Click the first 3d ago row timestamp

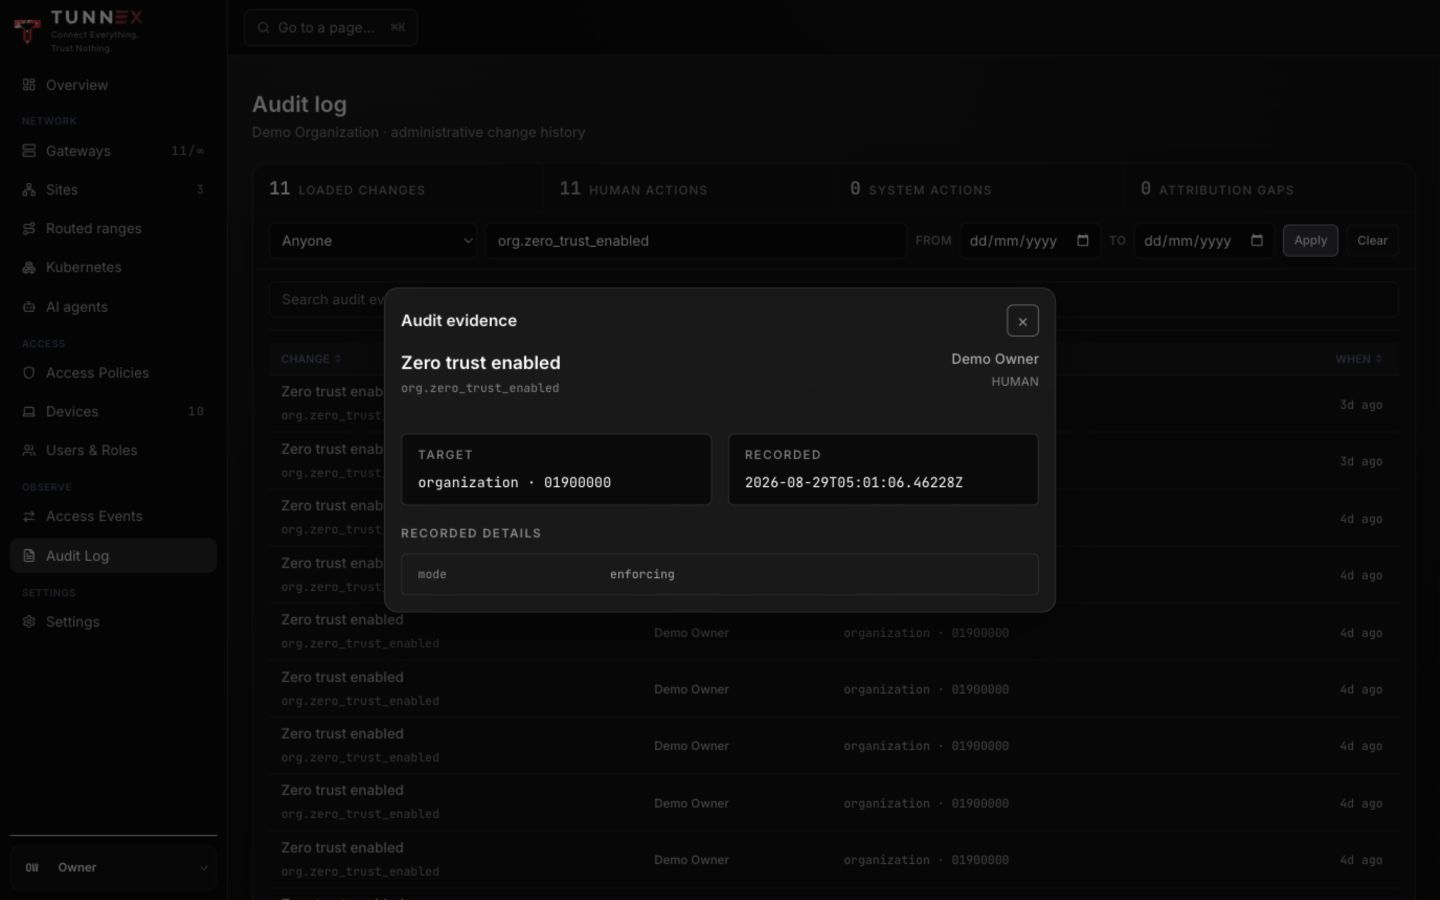[x=1361, y=405]
